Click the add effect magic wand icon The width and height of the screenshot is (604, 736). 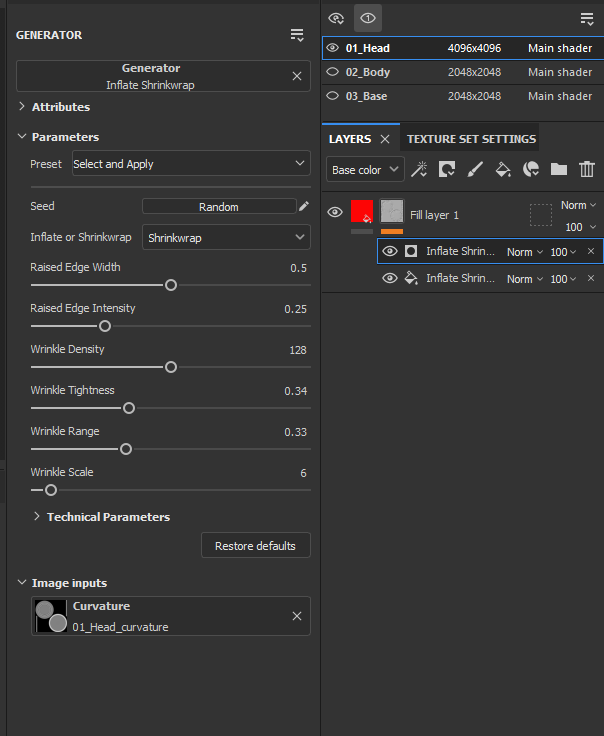(x=419, y=169)
